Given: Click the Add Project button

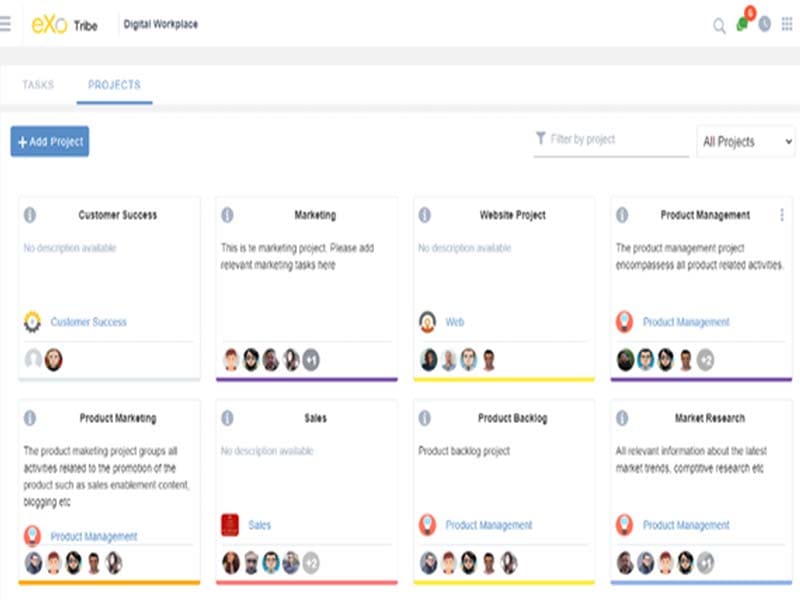Looking at the screenshot, I should pos(50,142).
